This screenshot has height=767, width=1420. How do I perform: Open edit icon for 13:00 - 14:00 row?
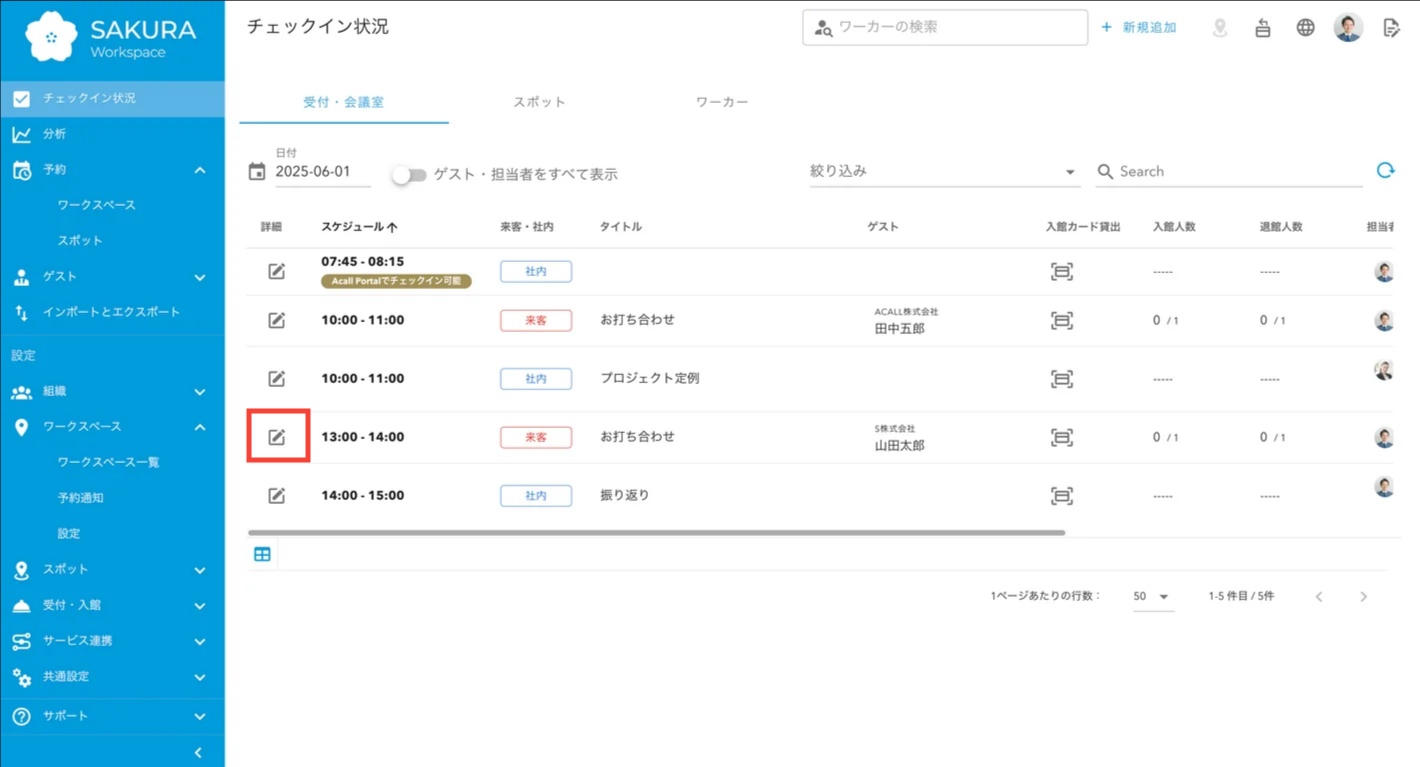click(x=277, y=437)
